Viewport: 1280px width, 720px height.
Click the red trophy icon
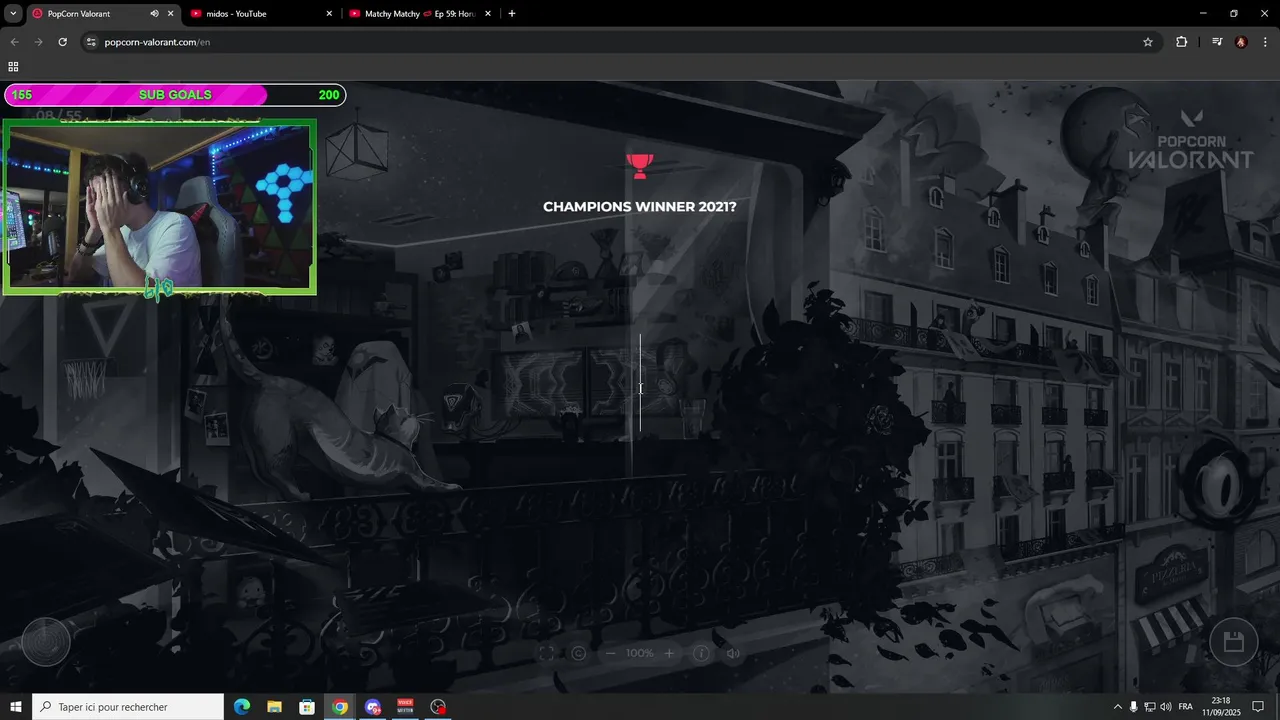coord(640,165)
